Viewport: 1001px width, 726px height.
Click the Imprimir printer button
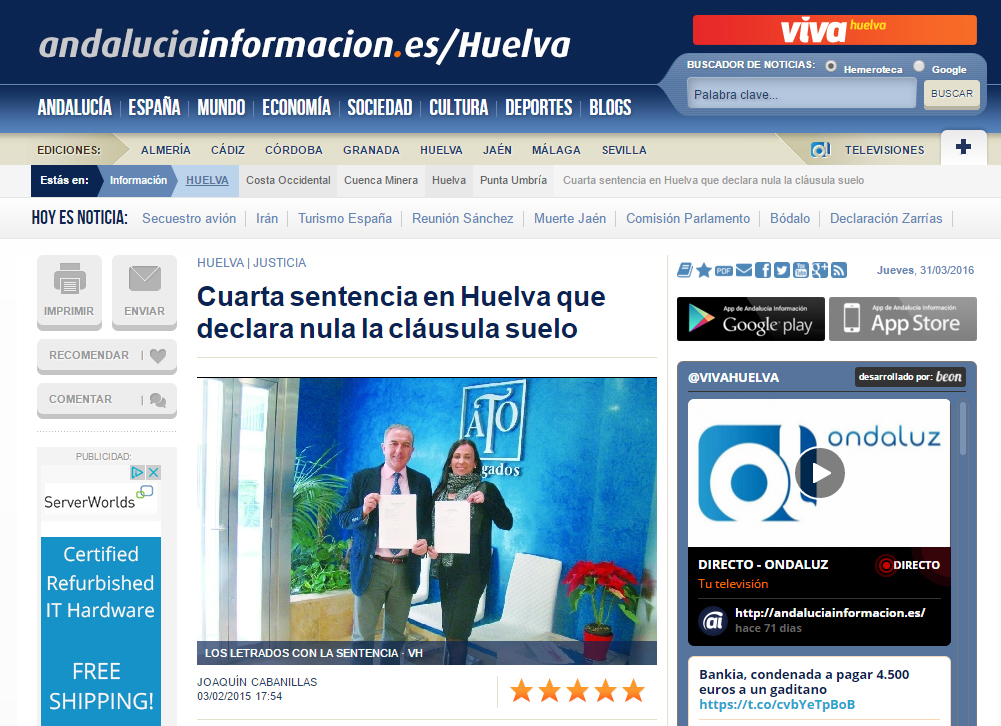coord(69,292)
